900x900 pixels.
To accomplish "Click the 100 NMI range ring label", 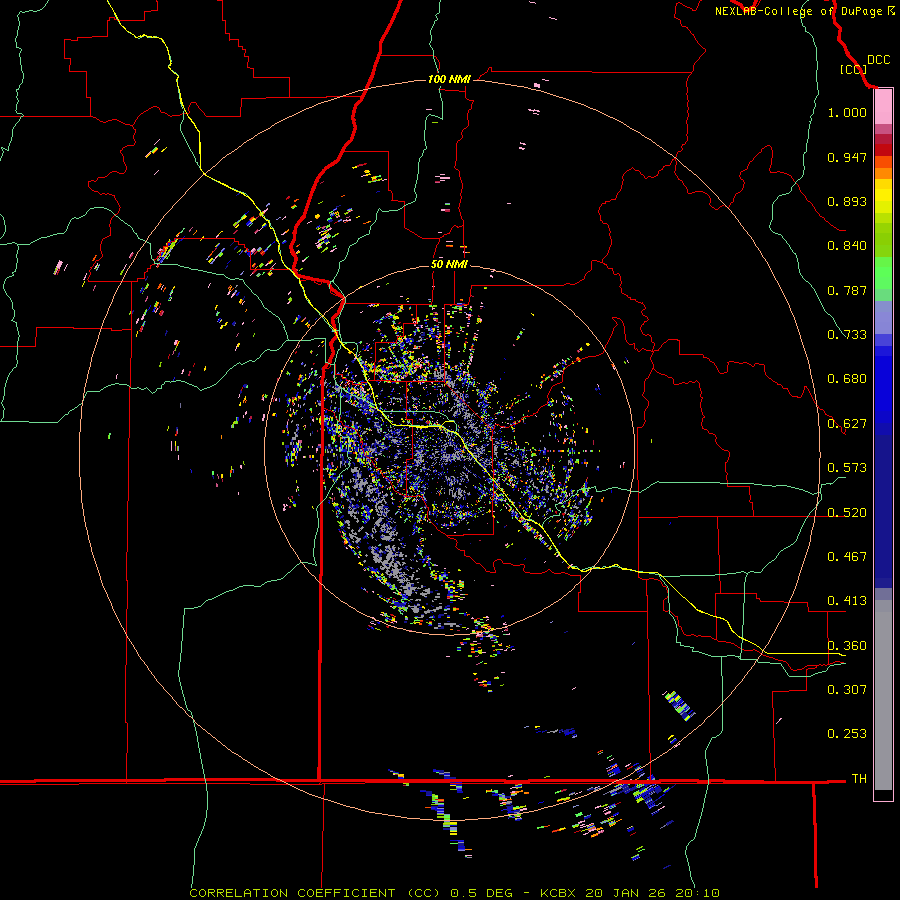I will pyautogui.click(x=449, y=79).
